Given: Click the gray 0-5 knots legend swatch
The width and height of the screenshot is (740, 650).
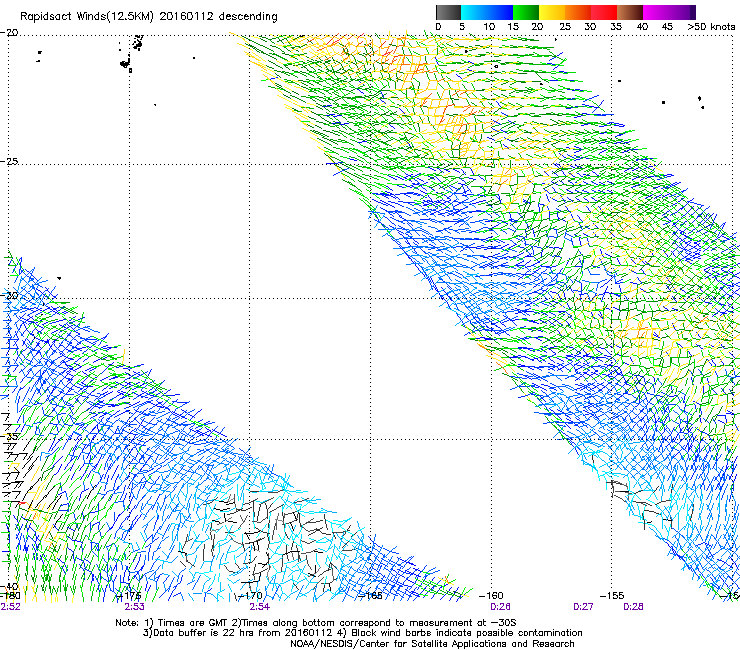Looking at the screenshot, I should click(x=448, y=12).
